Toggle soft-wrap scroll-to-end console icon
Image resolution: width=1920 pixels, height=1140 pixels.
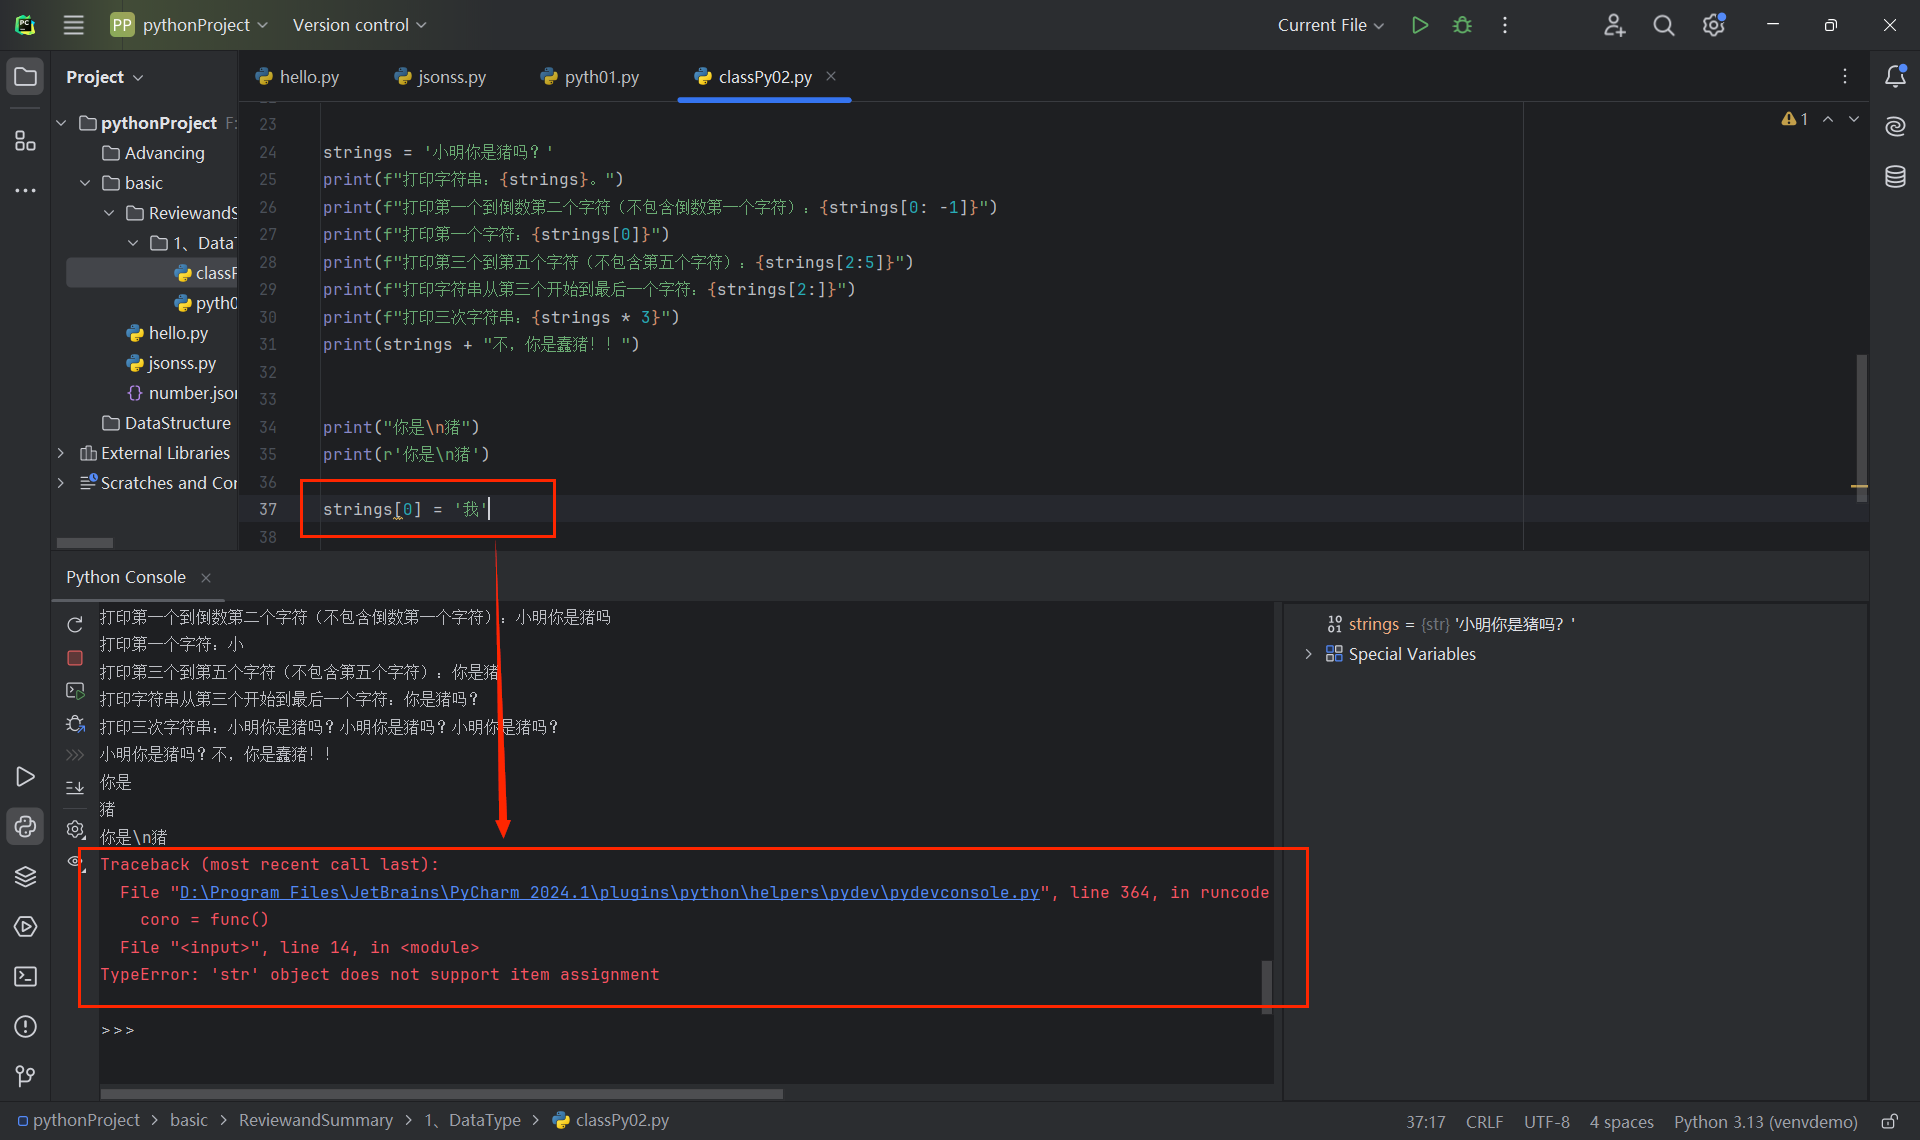tap(75, 788)
